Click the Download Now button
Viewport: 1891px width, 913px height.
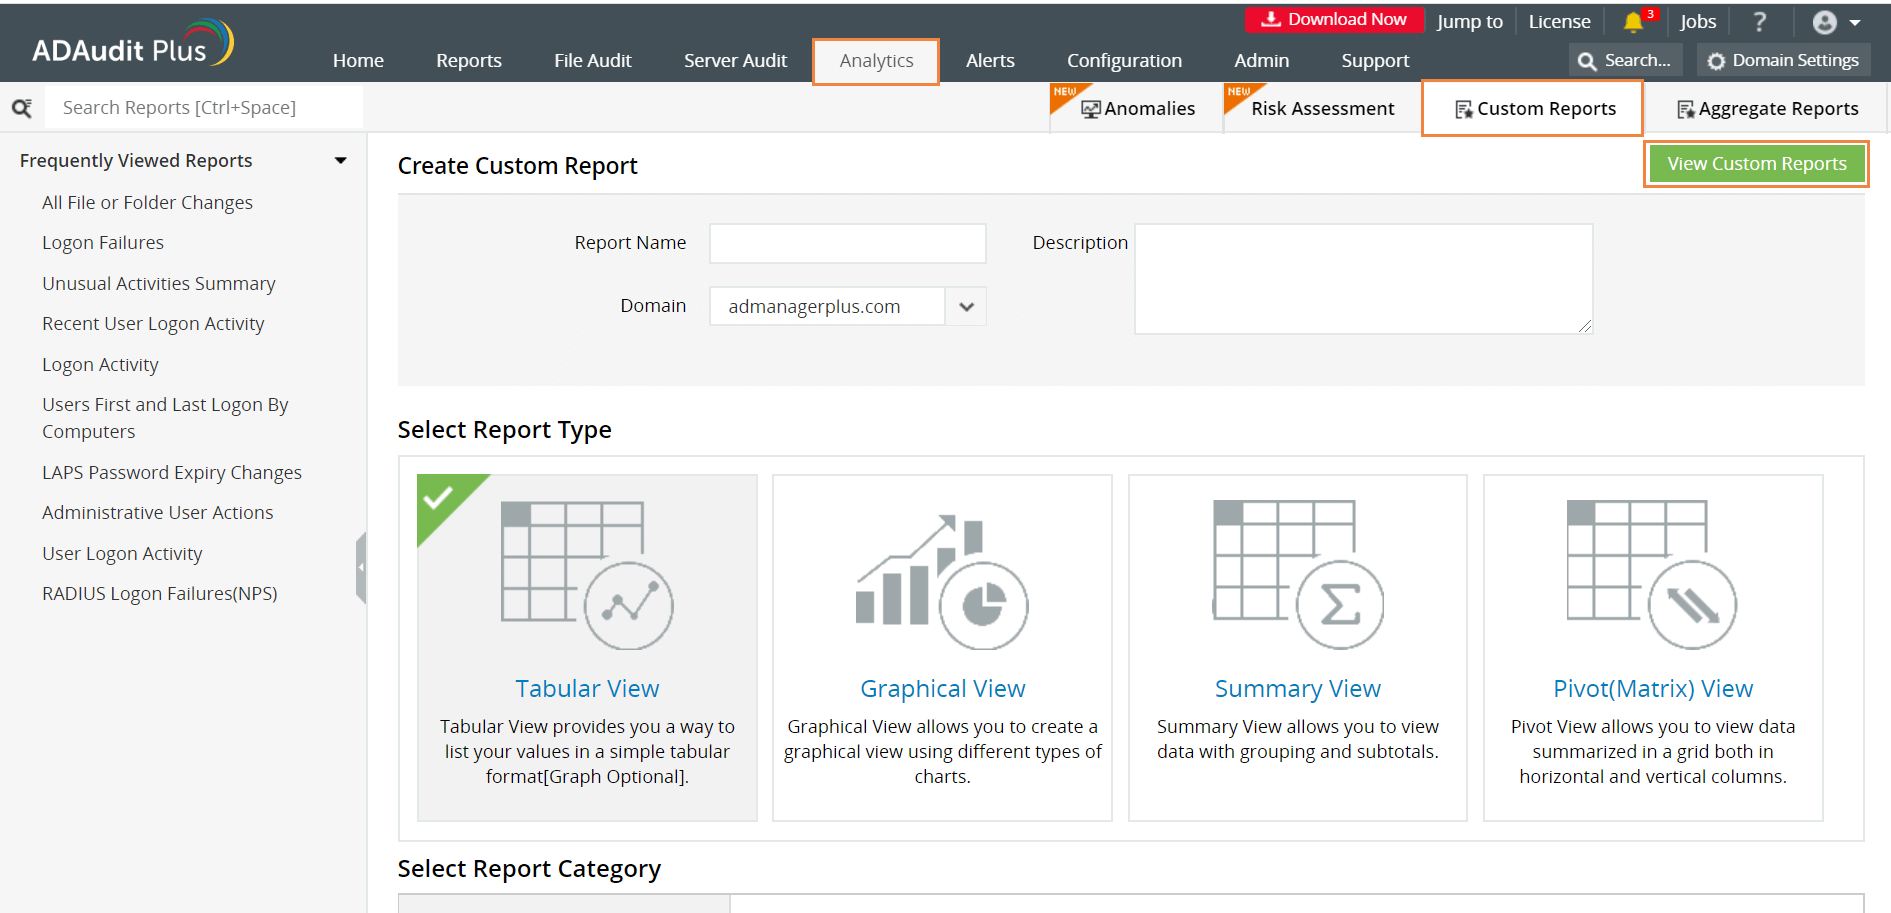tap(1334, 20)
